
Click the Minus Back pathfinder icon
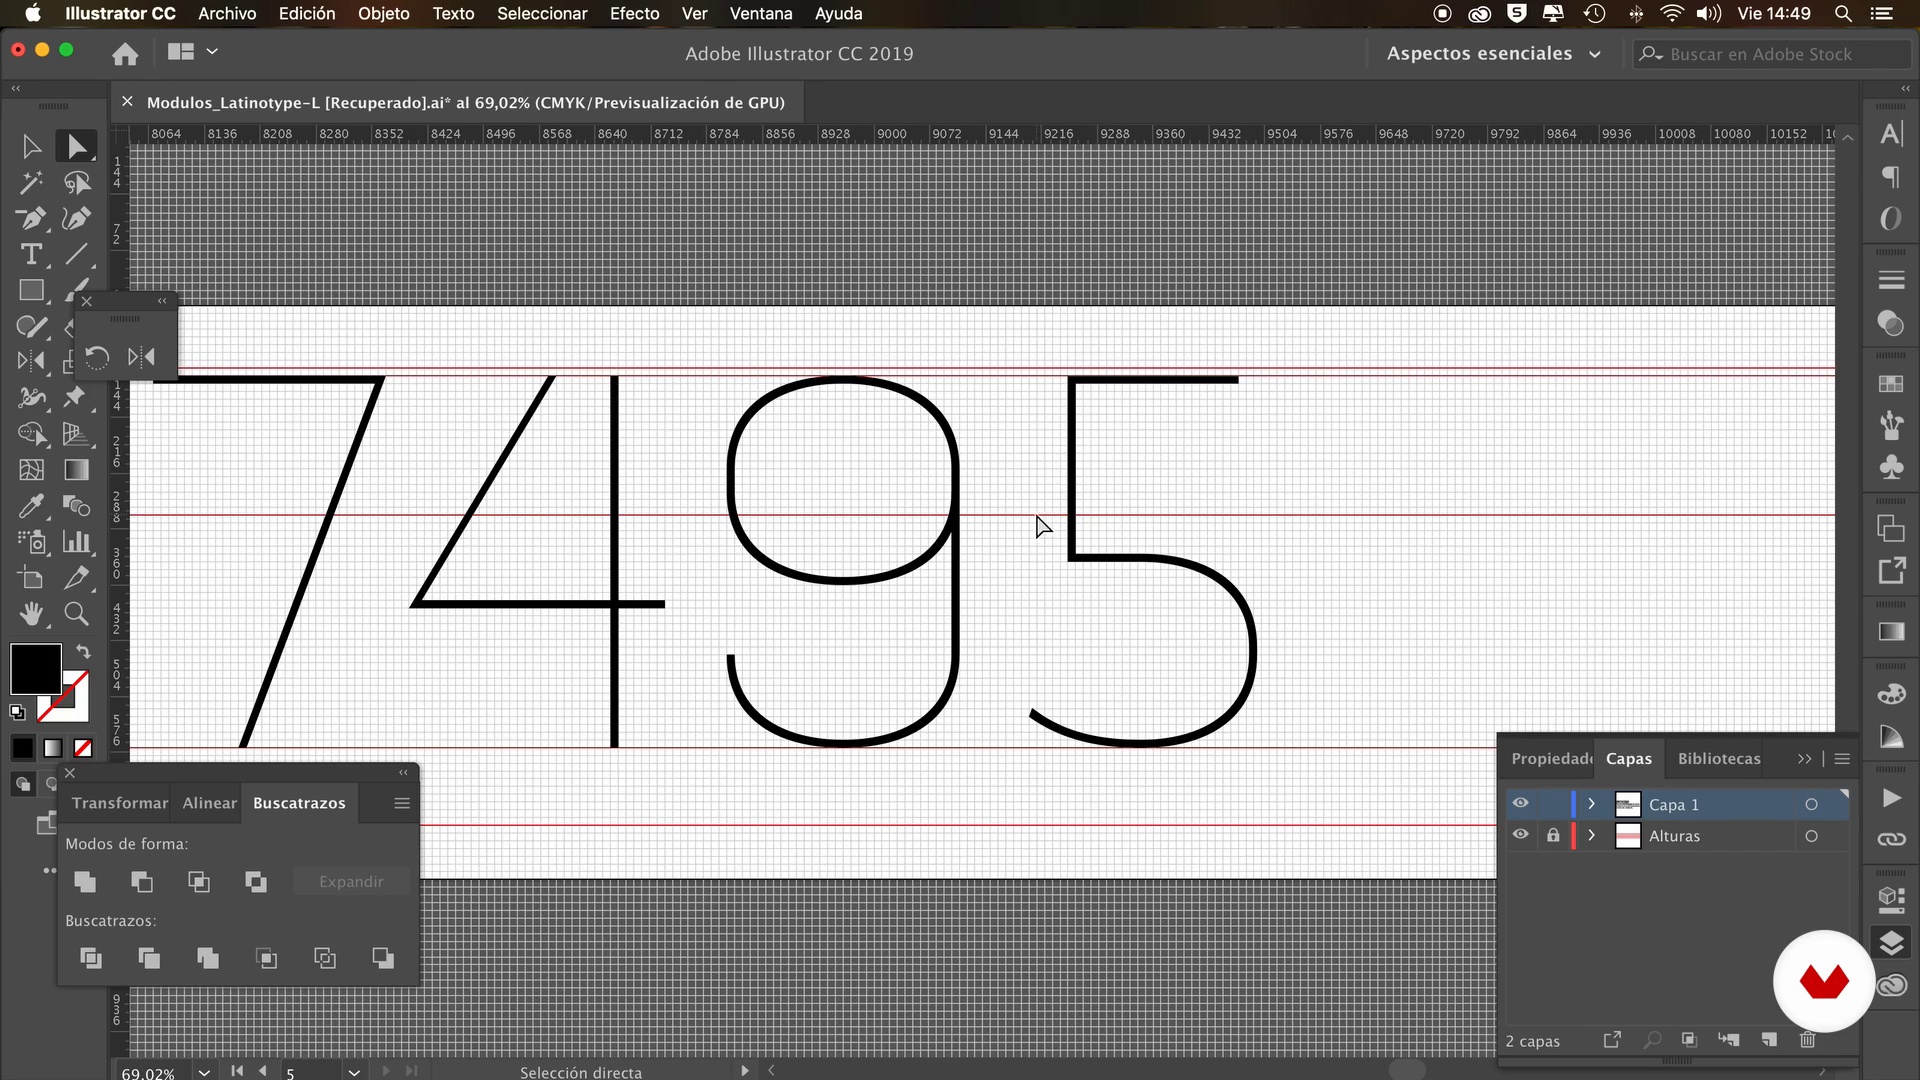[383, 959]
